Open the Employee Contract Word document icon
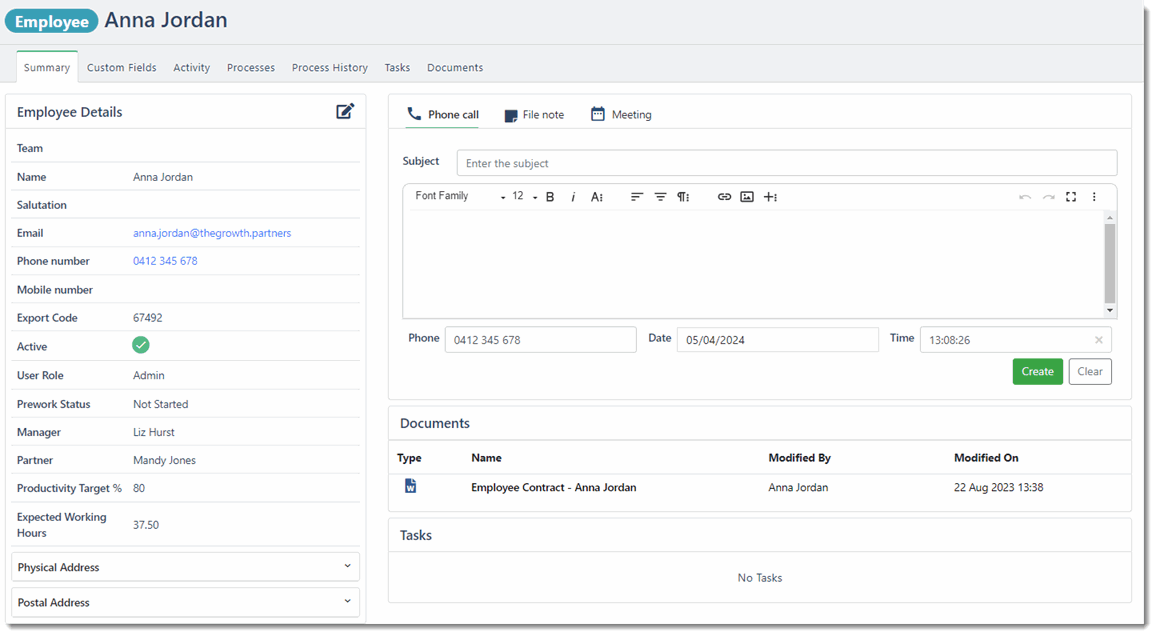The width and height of the screenshot is (1156, 636). click(410, 485)
